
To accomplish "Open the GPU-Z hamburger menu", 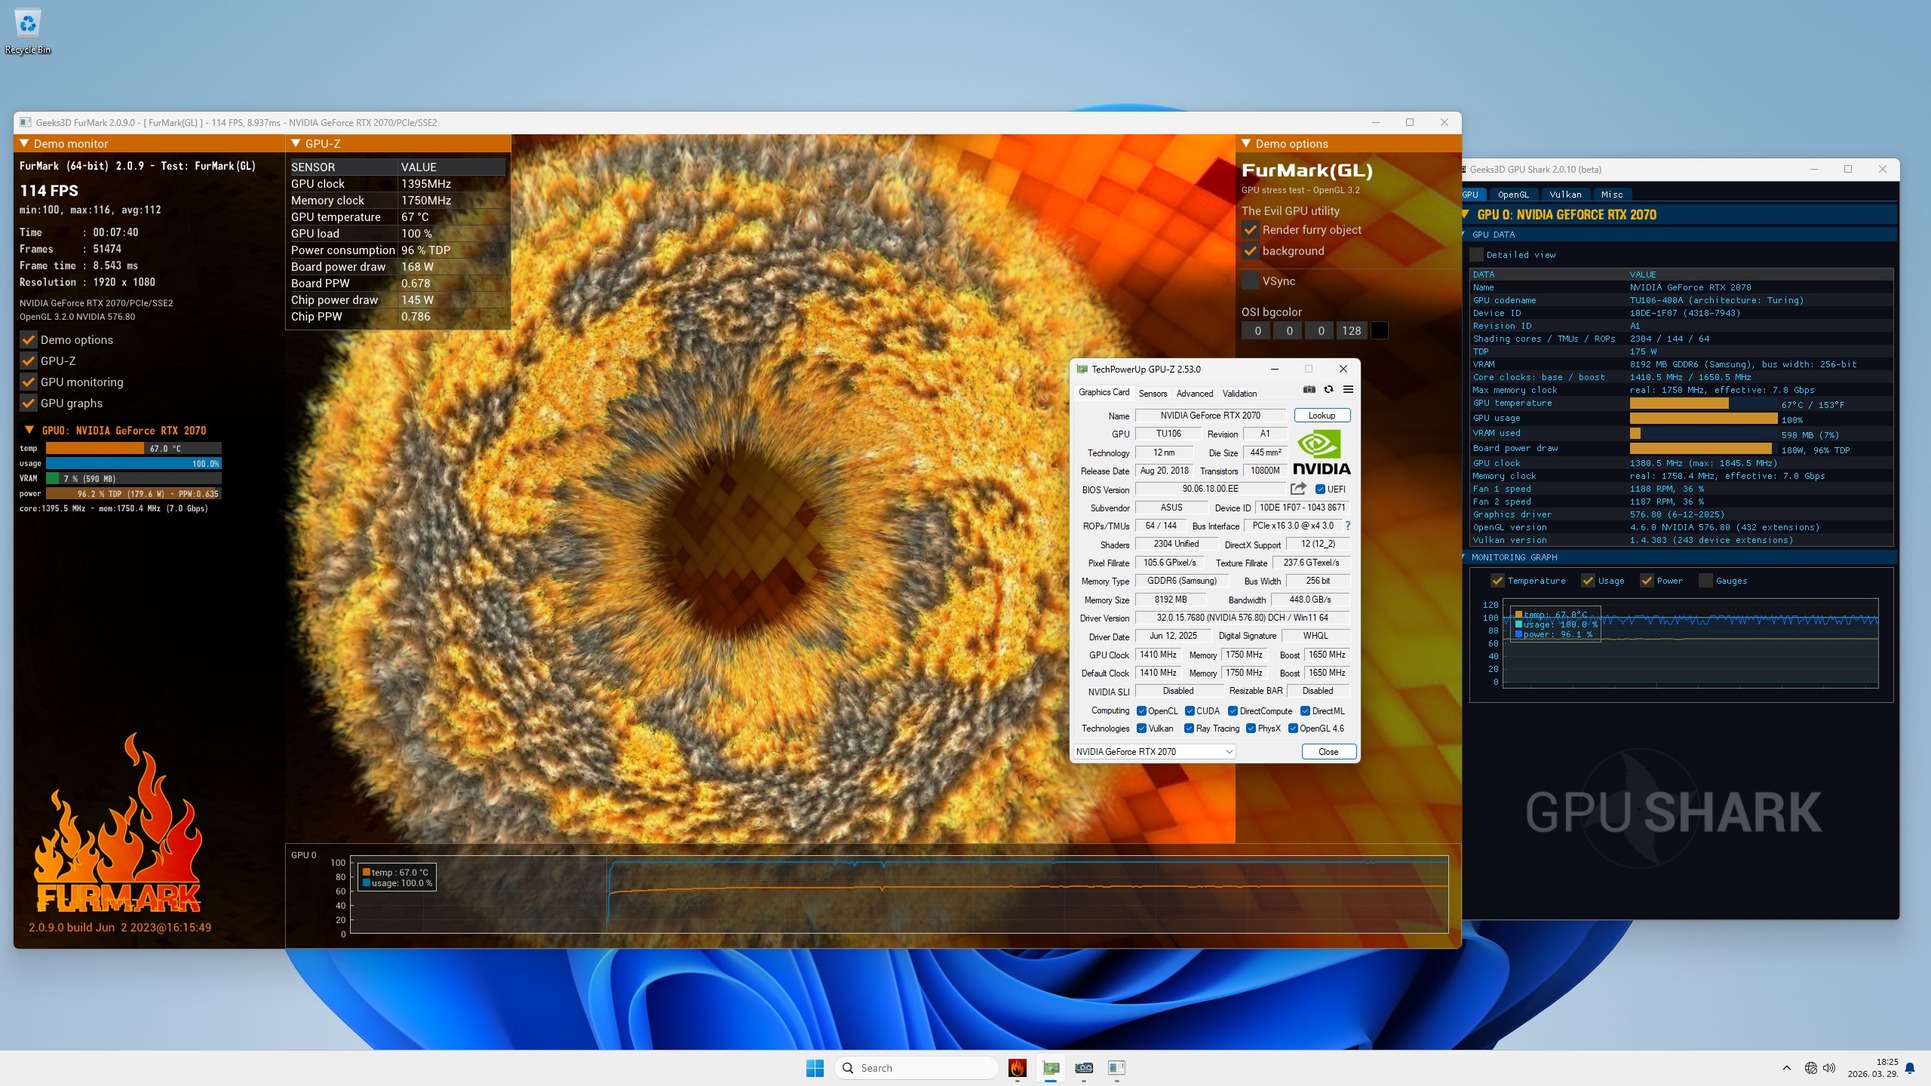I will [1348, 390].
